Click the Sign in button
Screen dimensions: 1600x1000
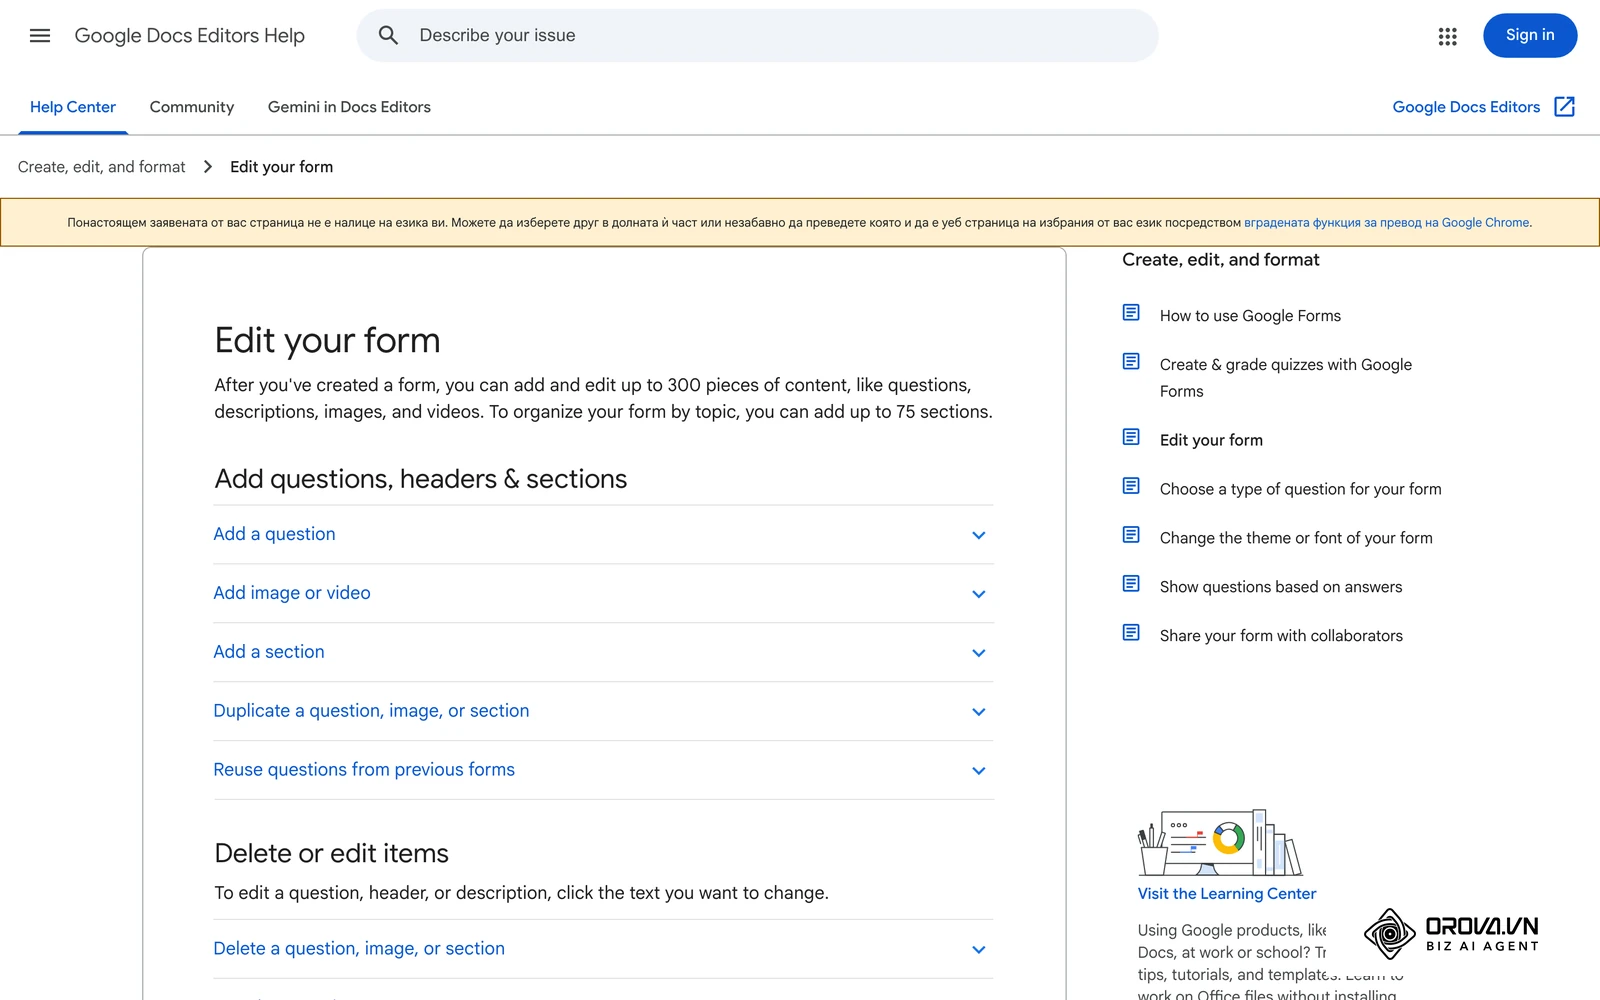tap(1530, 36)
